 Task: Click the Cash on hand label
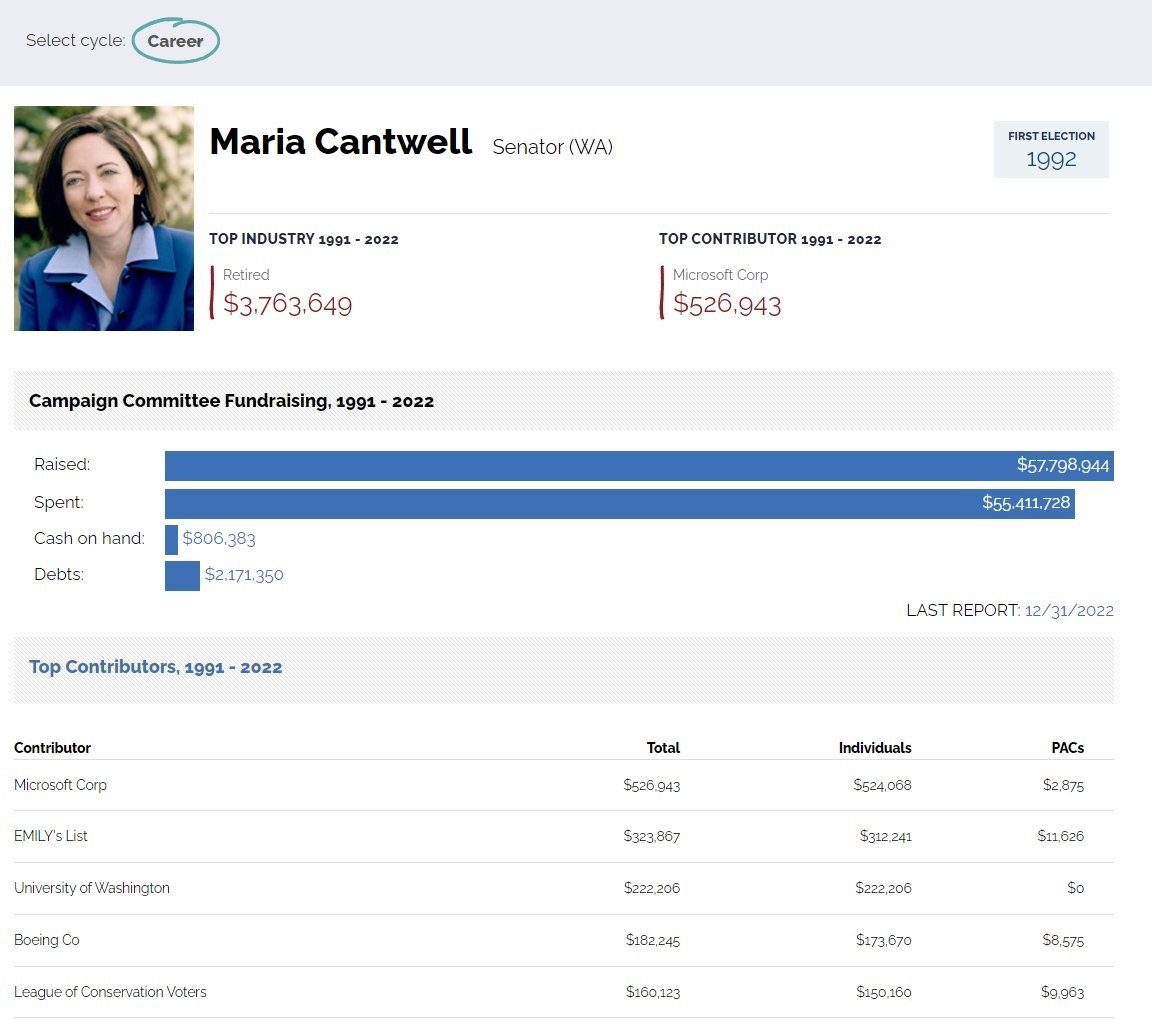pos(89,539)
